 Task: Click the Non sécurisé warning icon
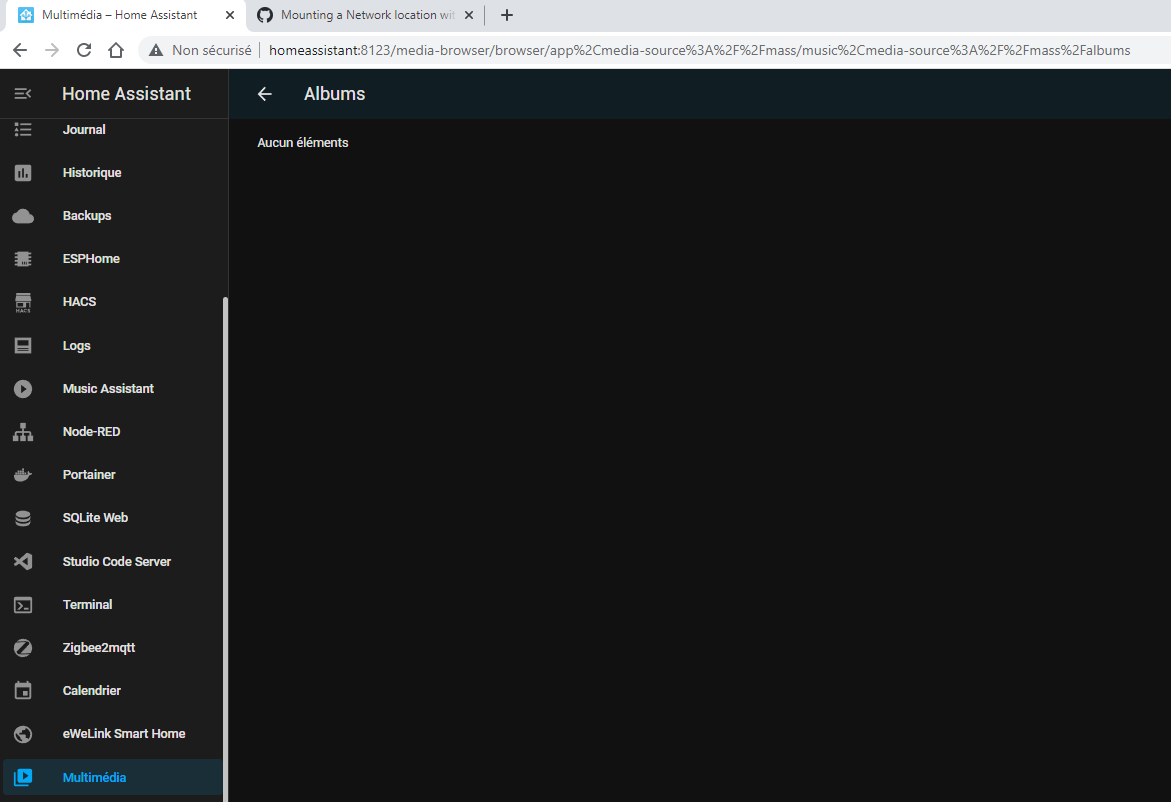click(155, 50)
